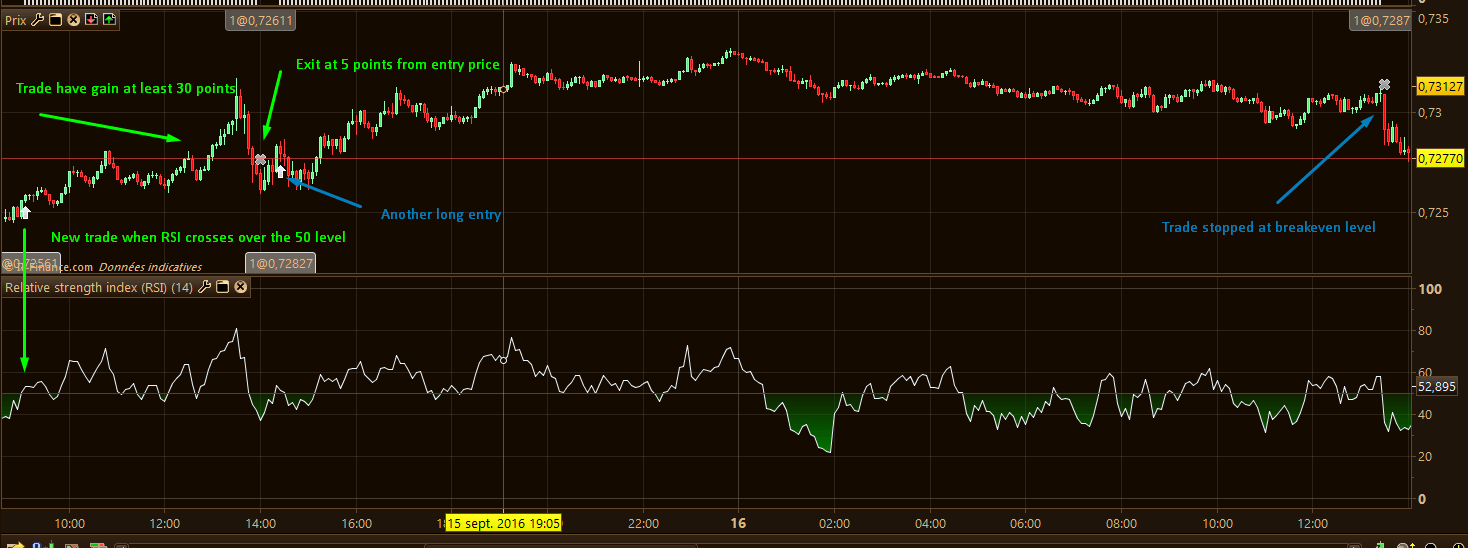Click the 0,735 price axis label
The height and width of the screenshot is (548, 1468).
pos(1434,19)
